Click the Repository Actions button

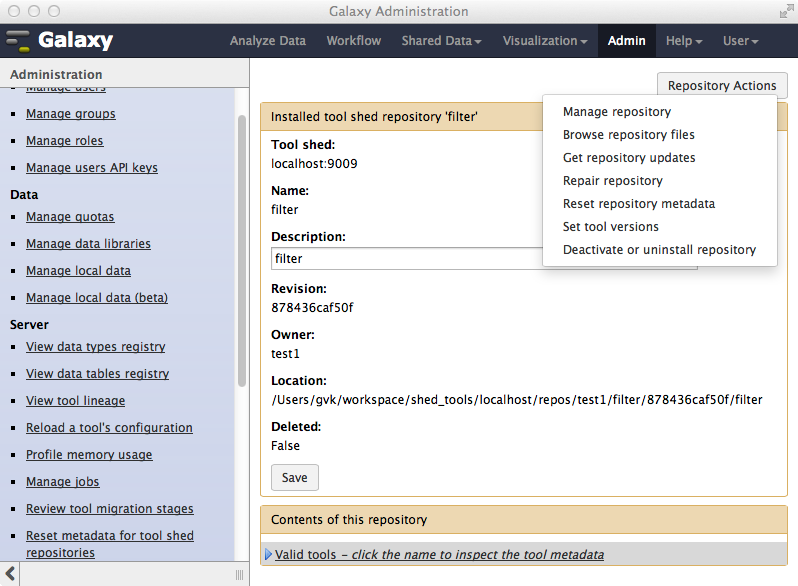coord(722,86)
